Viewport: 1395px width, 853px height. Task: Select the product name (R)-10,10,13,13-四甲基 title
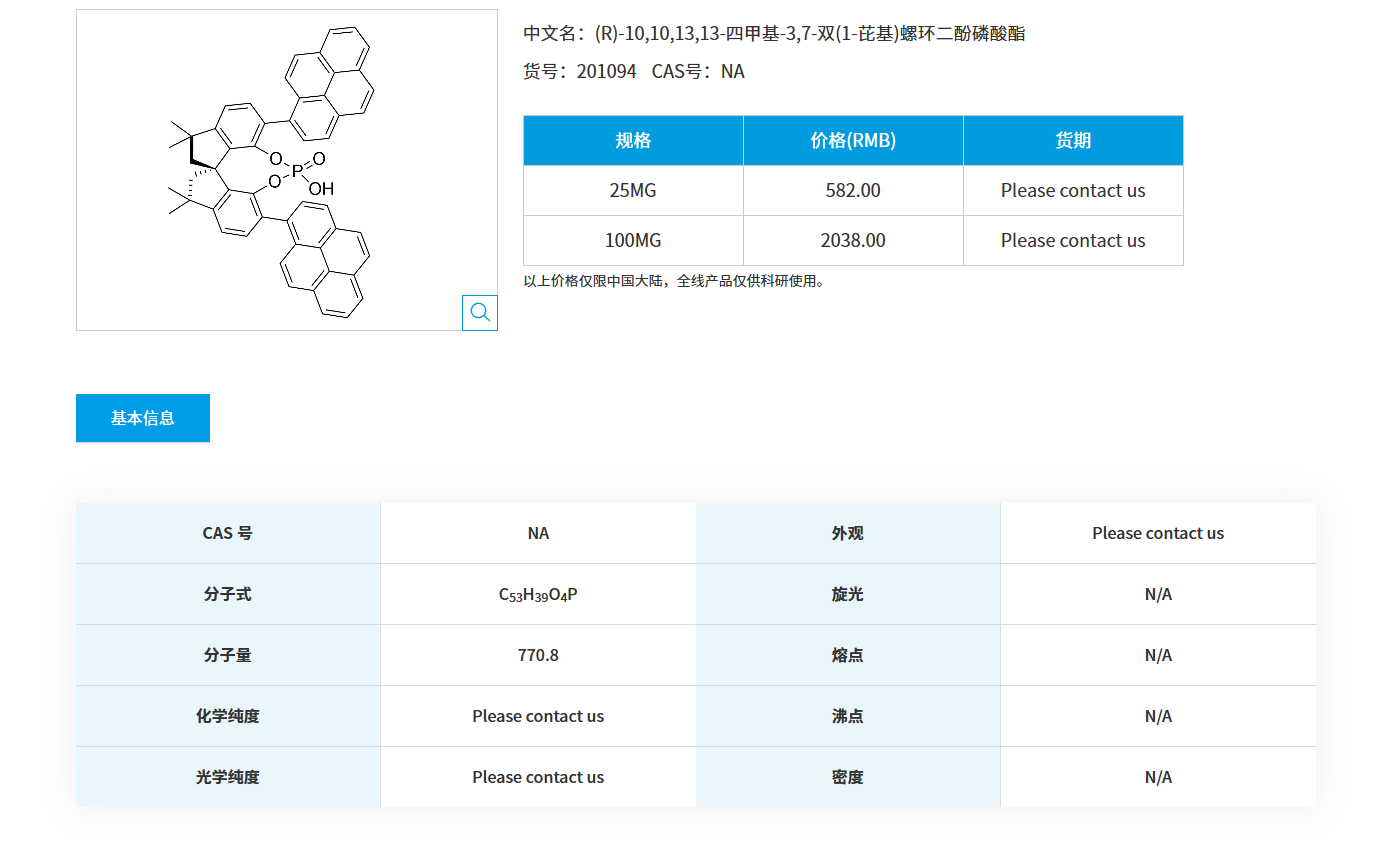point(775,33)
